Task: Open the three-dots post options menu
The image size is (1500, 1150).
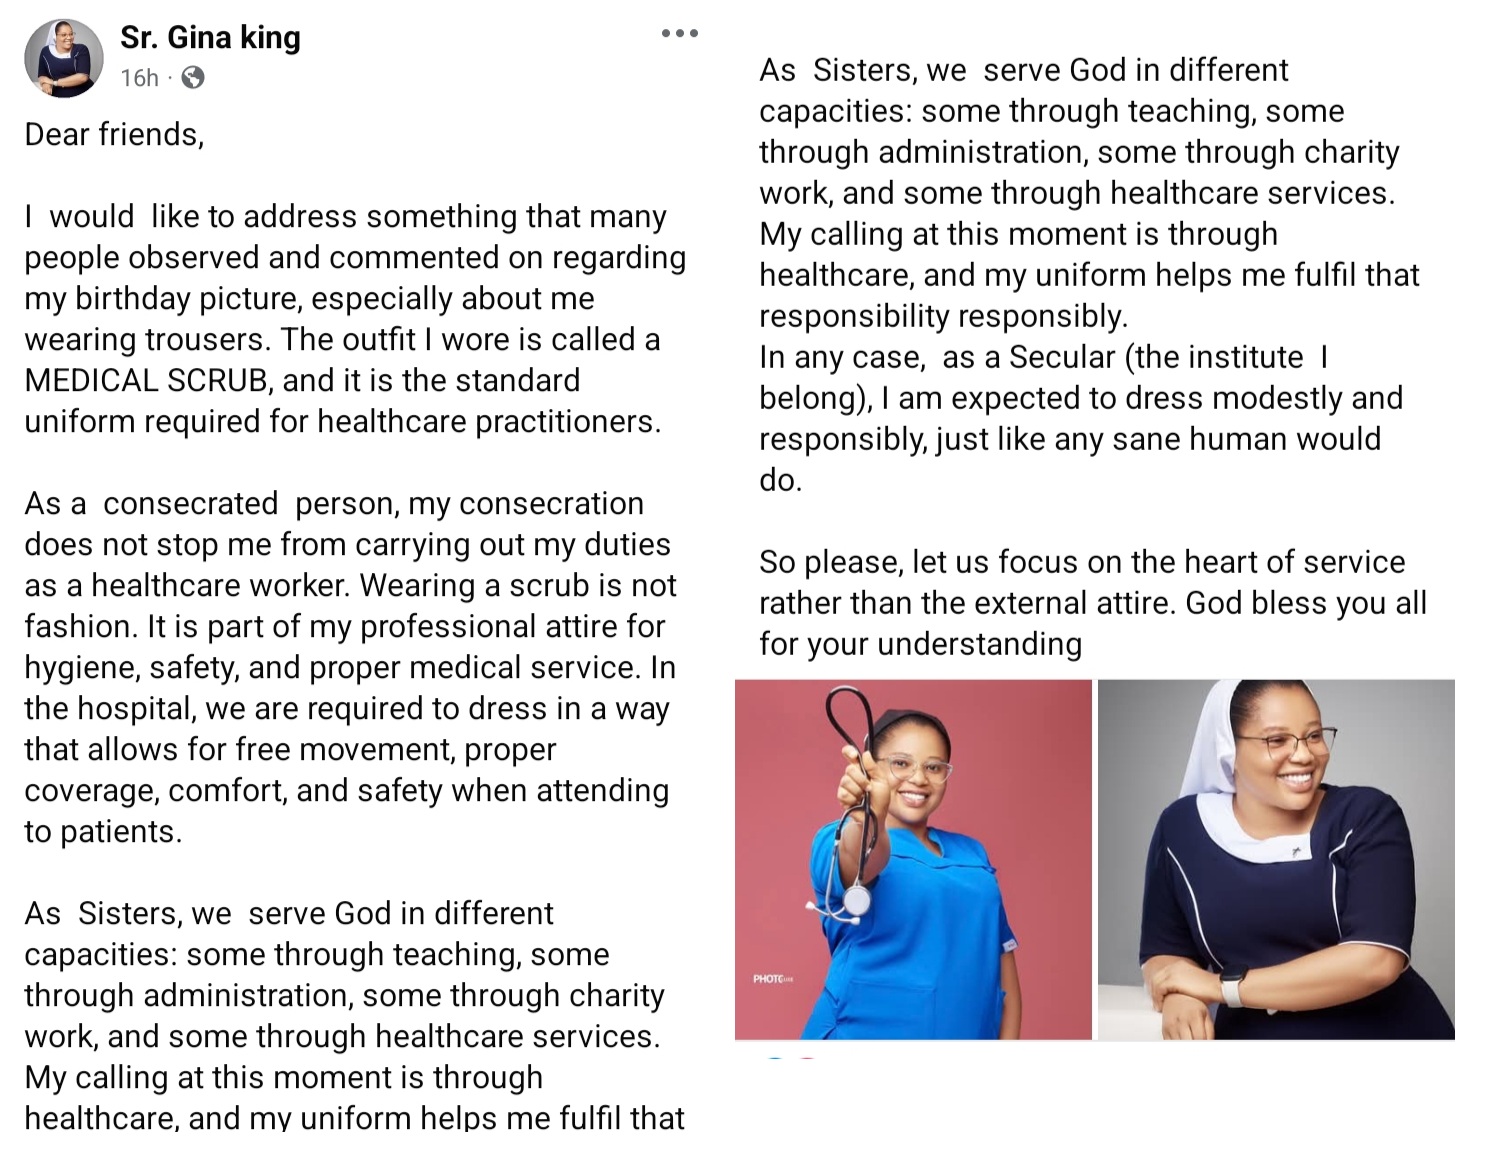Action: 679,34
